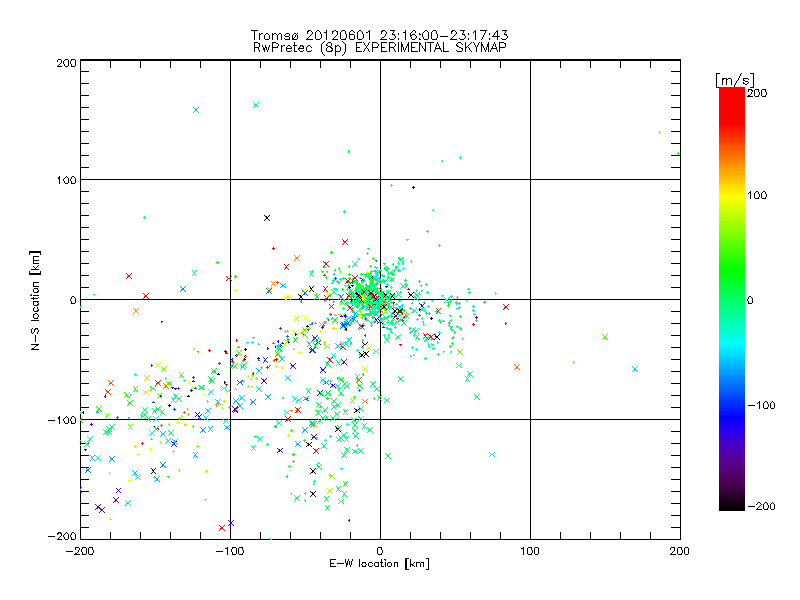800x600 pixels.
Task: Click the 'N-S location [km]' axis label
Action: pyautogui.click(x=35, y=300)
